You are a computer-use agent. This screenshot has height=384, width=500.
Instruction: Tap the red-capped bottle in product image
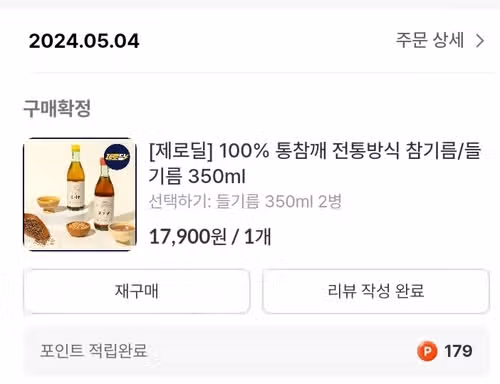104,196
